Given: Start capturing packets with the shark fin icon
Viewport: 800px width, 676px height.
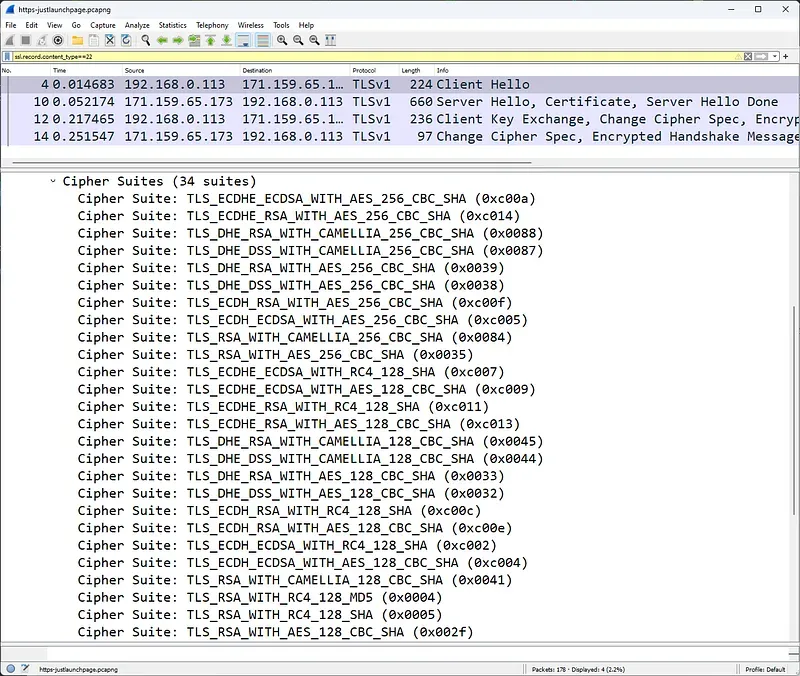Looking at the screenshot, I should tap(10, 40).
